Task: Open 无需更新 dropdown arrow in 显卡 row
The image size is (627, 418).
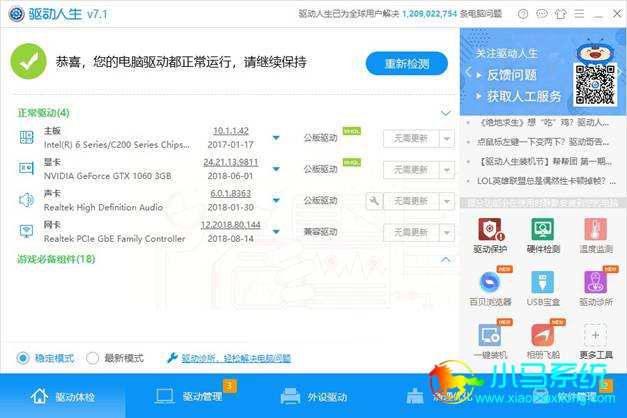Action: point(447,170)
